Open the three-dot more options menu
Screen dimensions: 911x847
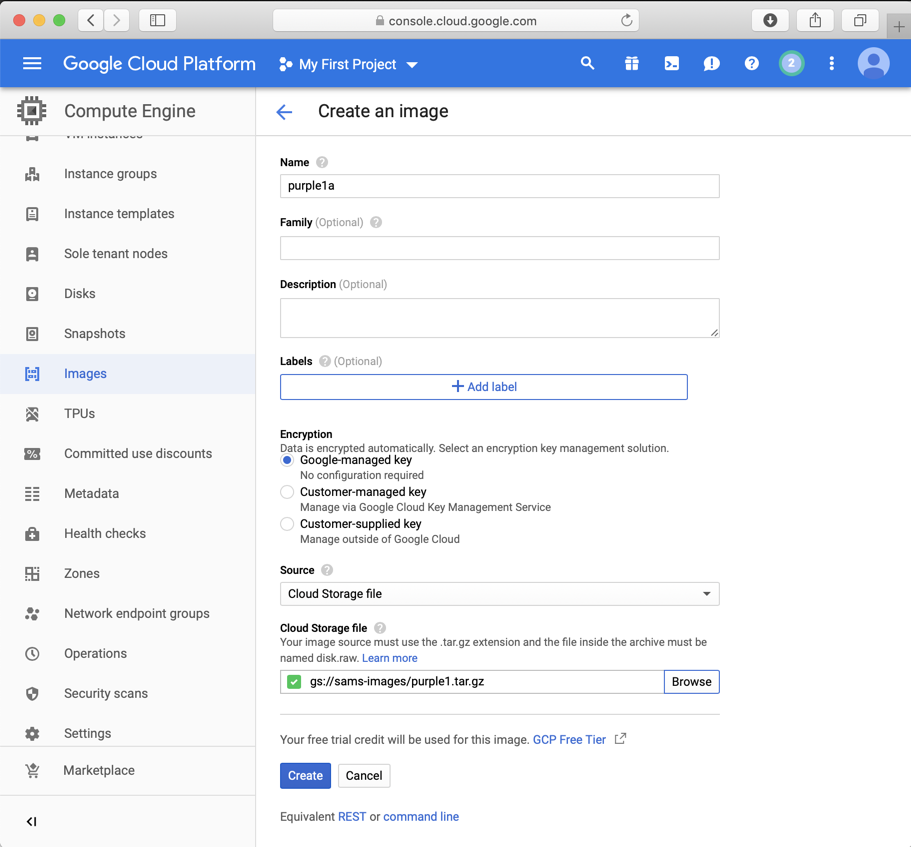coord(831,64)
